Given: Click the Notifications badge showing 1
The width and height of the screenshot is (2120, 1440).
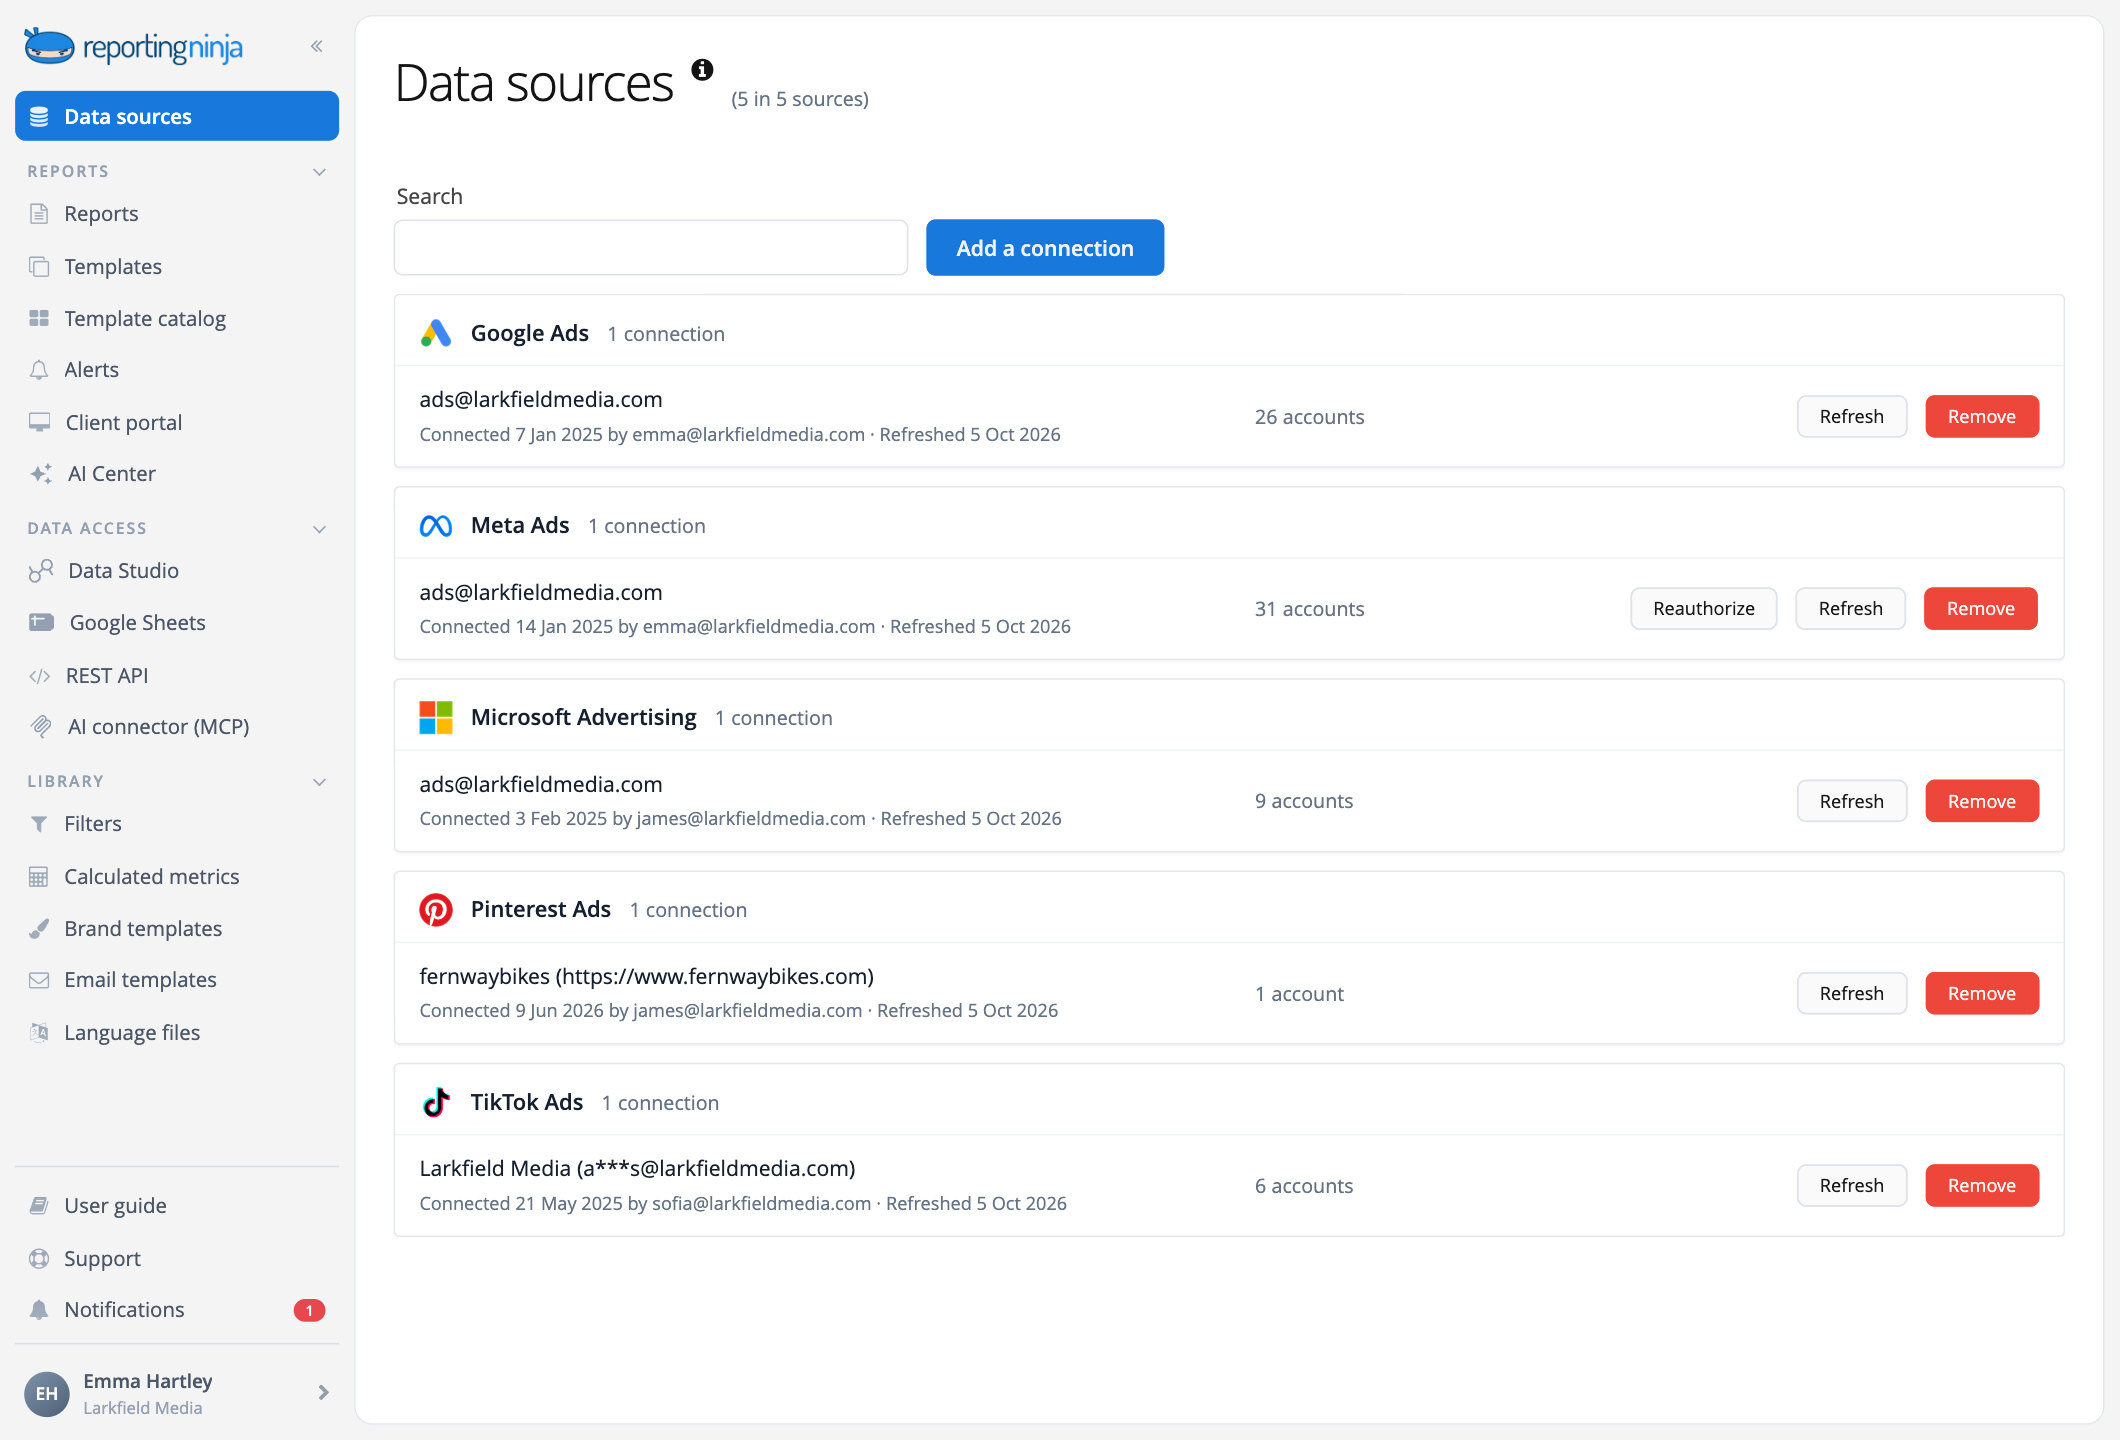Looking at the screenshot, I should point(309,1310).
